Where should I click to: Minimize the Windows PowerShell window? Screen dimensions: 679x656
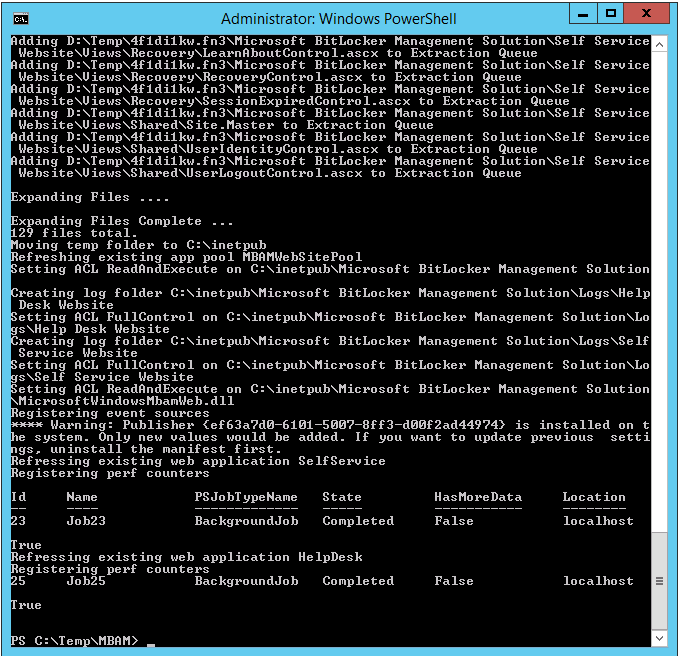point(583,14)
